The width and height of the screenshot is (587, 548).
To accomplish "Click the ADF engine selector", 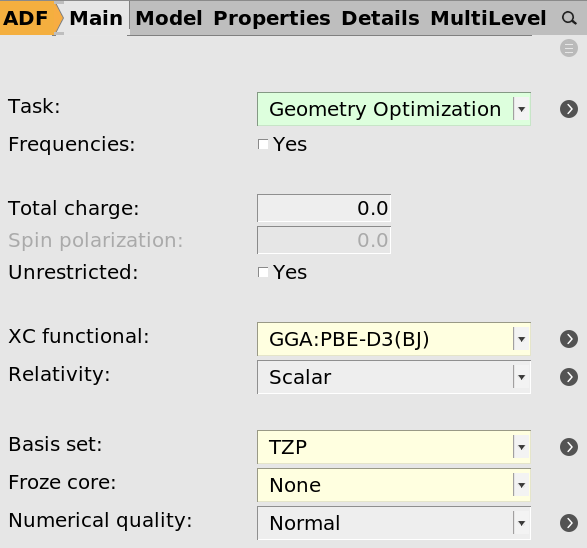I will [x=29, y=18].
